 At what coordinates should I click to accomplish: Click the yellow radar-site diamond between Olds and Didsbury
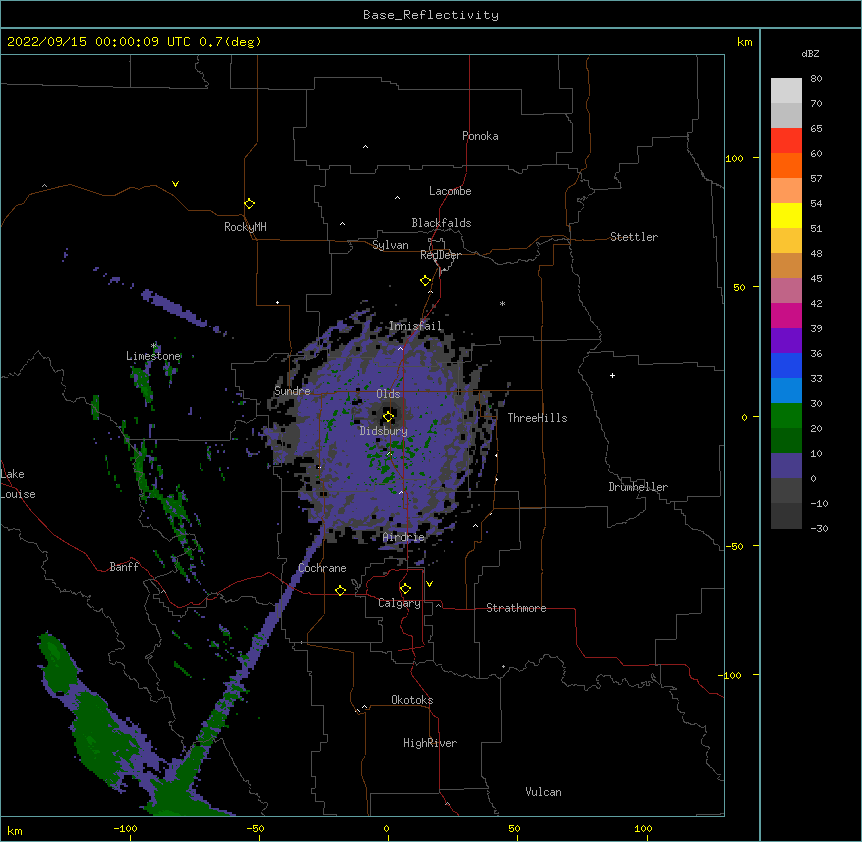point(389,416)
